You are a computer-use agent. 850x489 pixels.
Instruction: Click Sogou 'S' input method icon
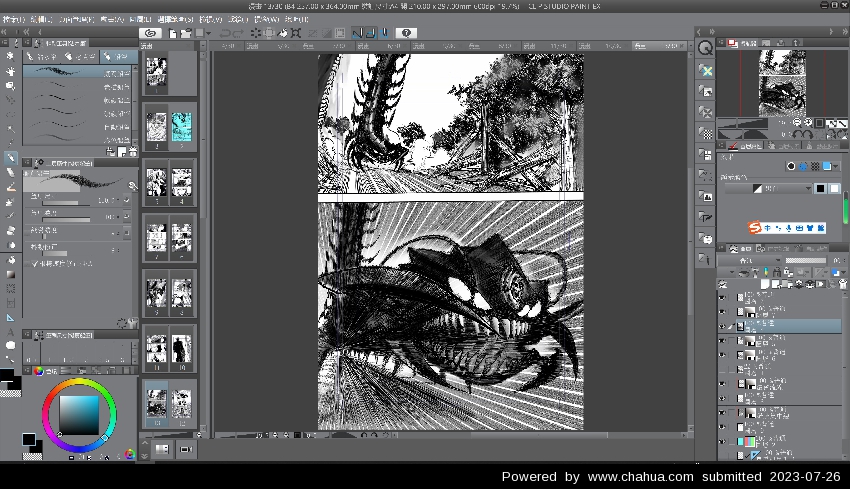click(755, 228)
